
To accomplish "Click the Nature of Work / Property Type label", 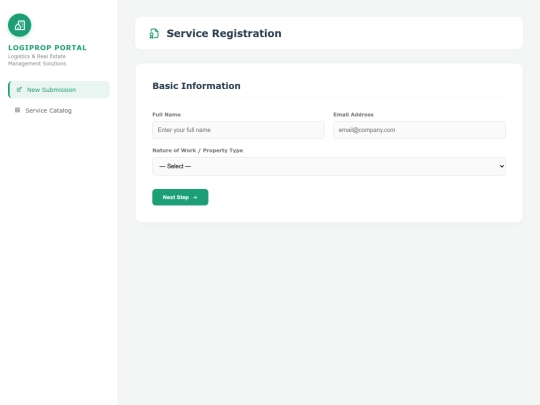I will point(198,150).
